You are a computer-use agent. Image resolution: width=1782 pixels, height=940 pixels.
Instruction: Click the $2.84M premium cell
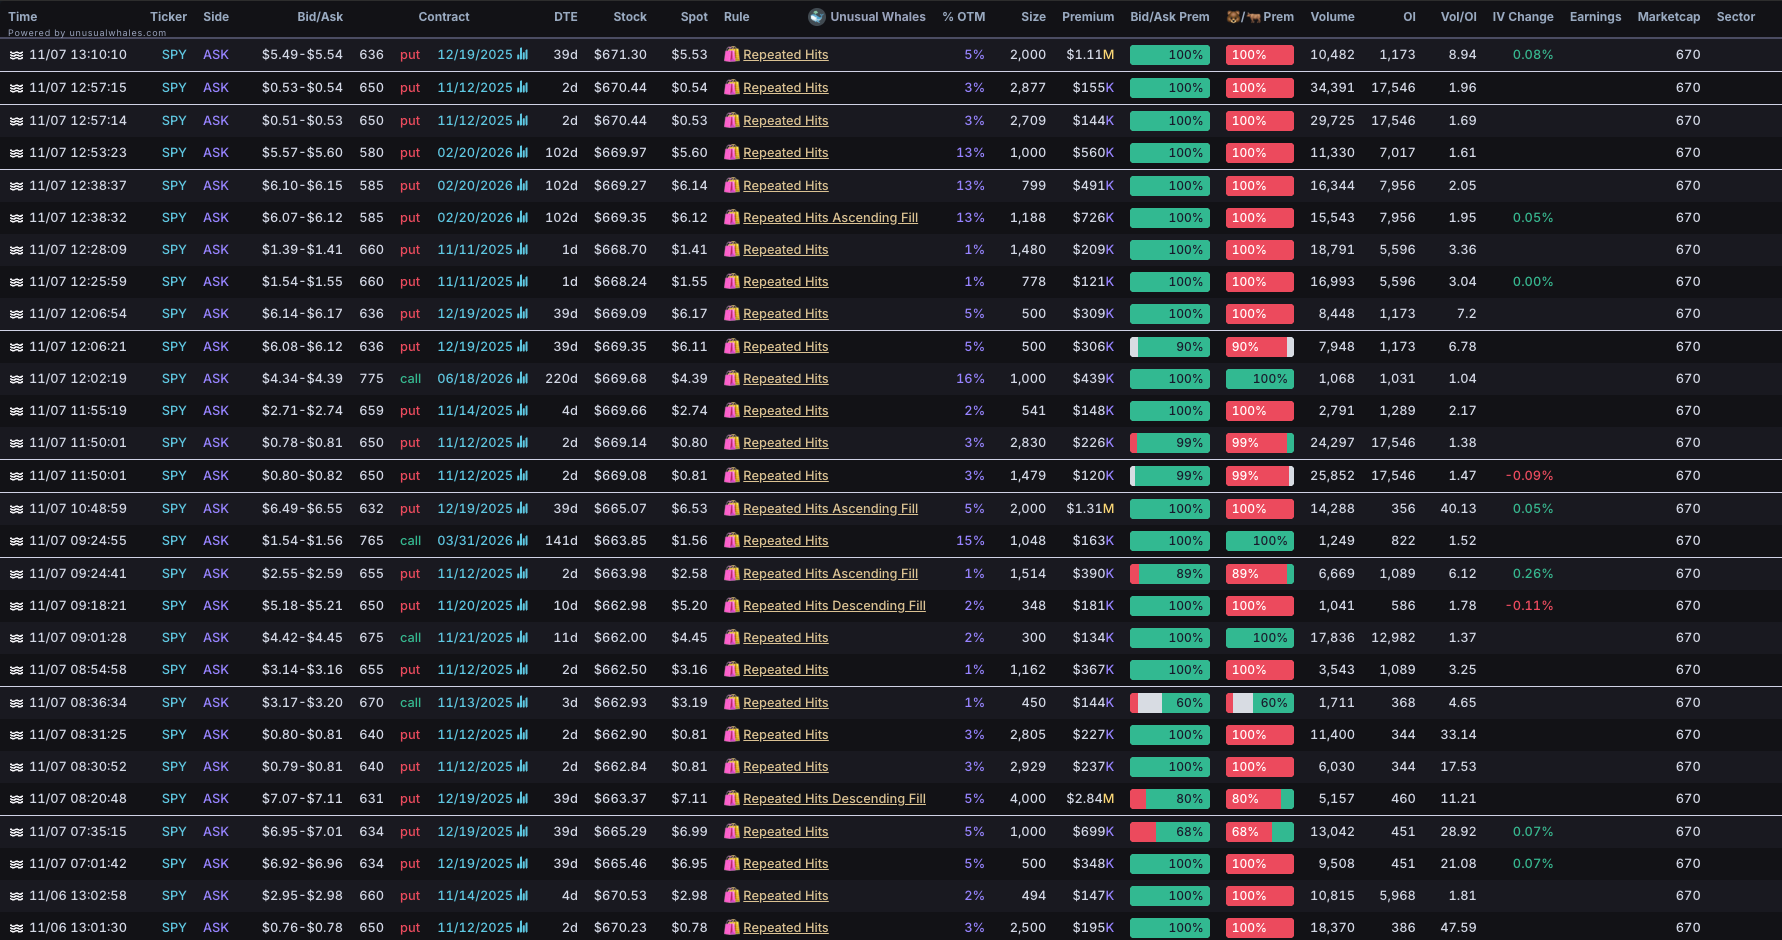(1090, 799)
